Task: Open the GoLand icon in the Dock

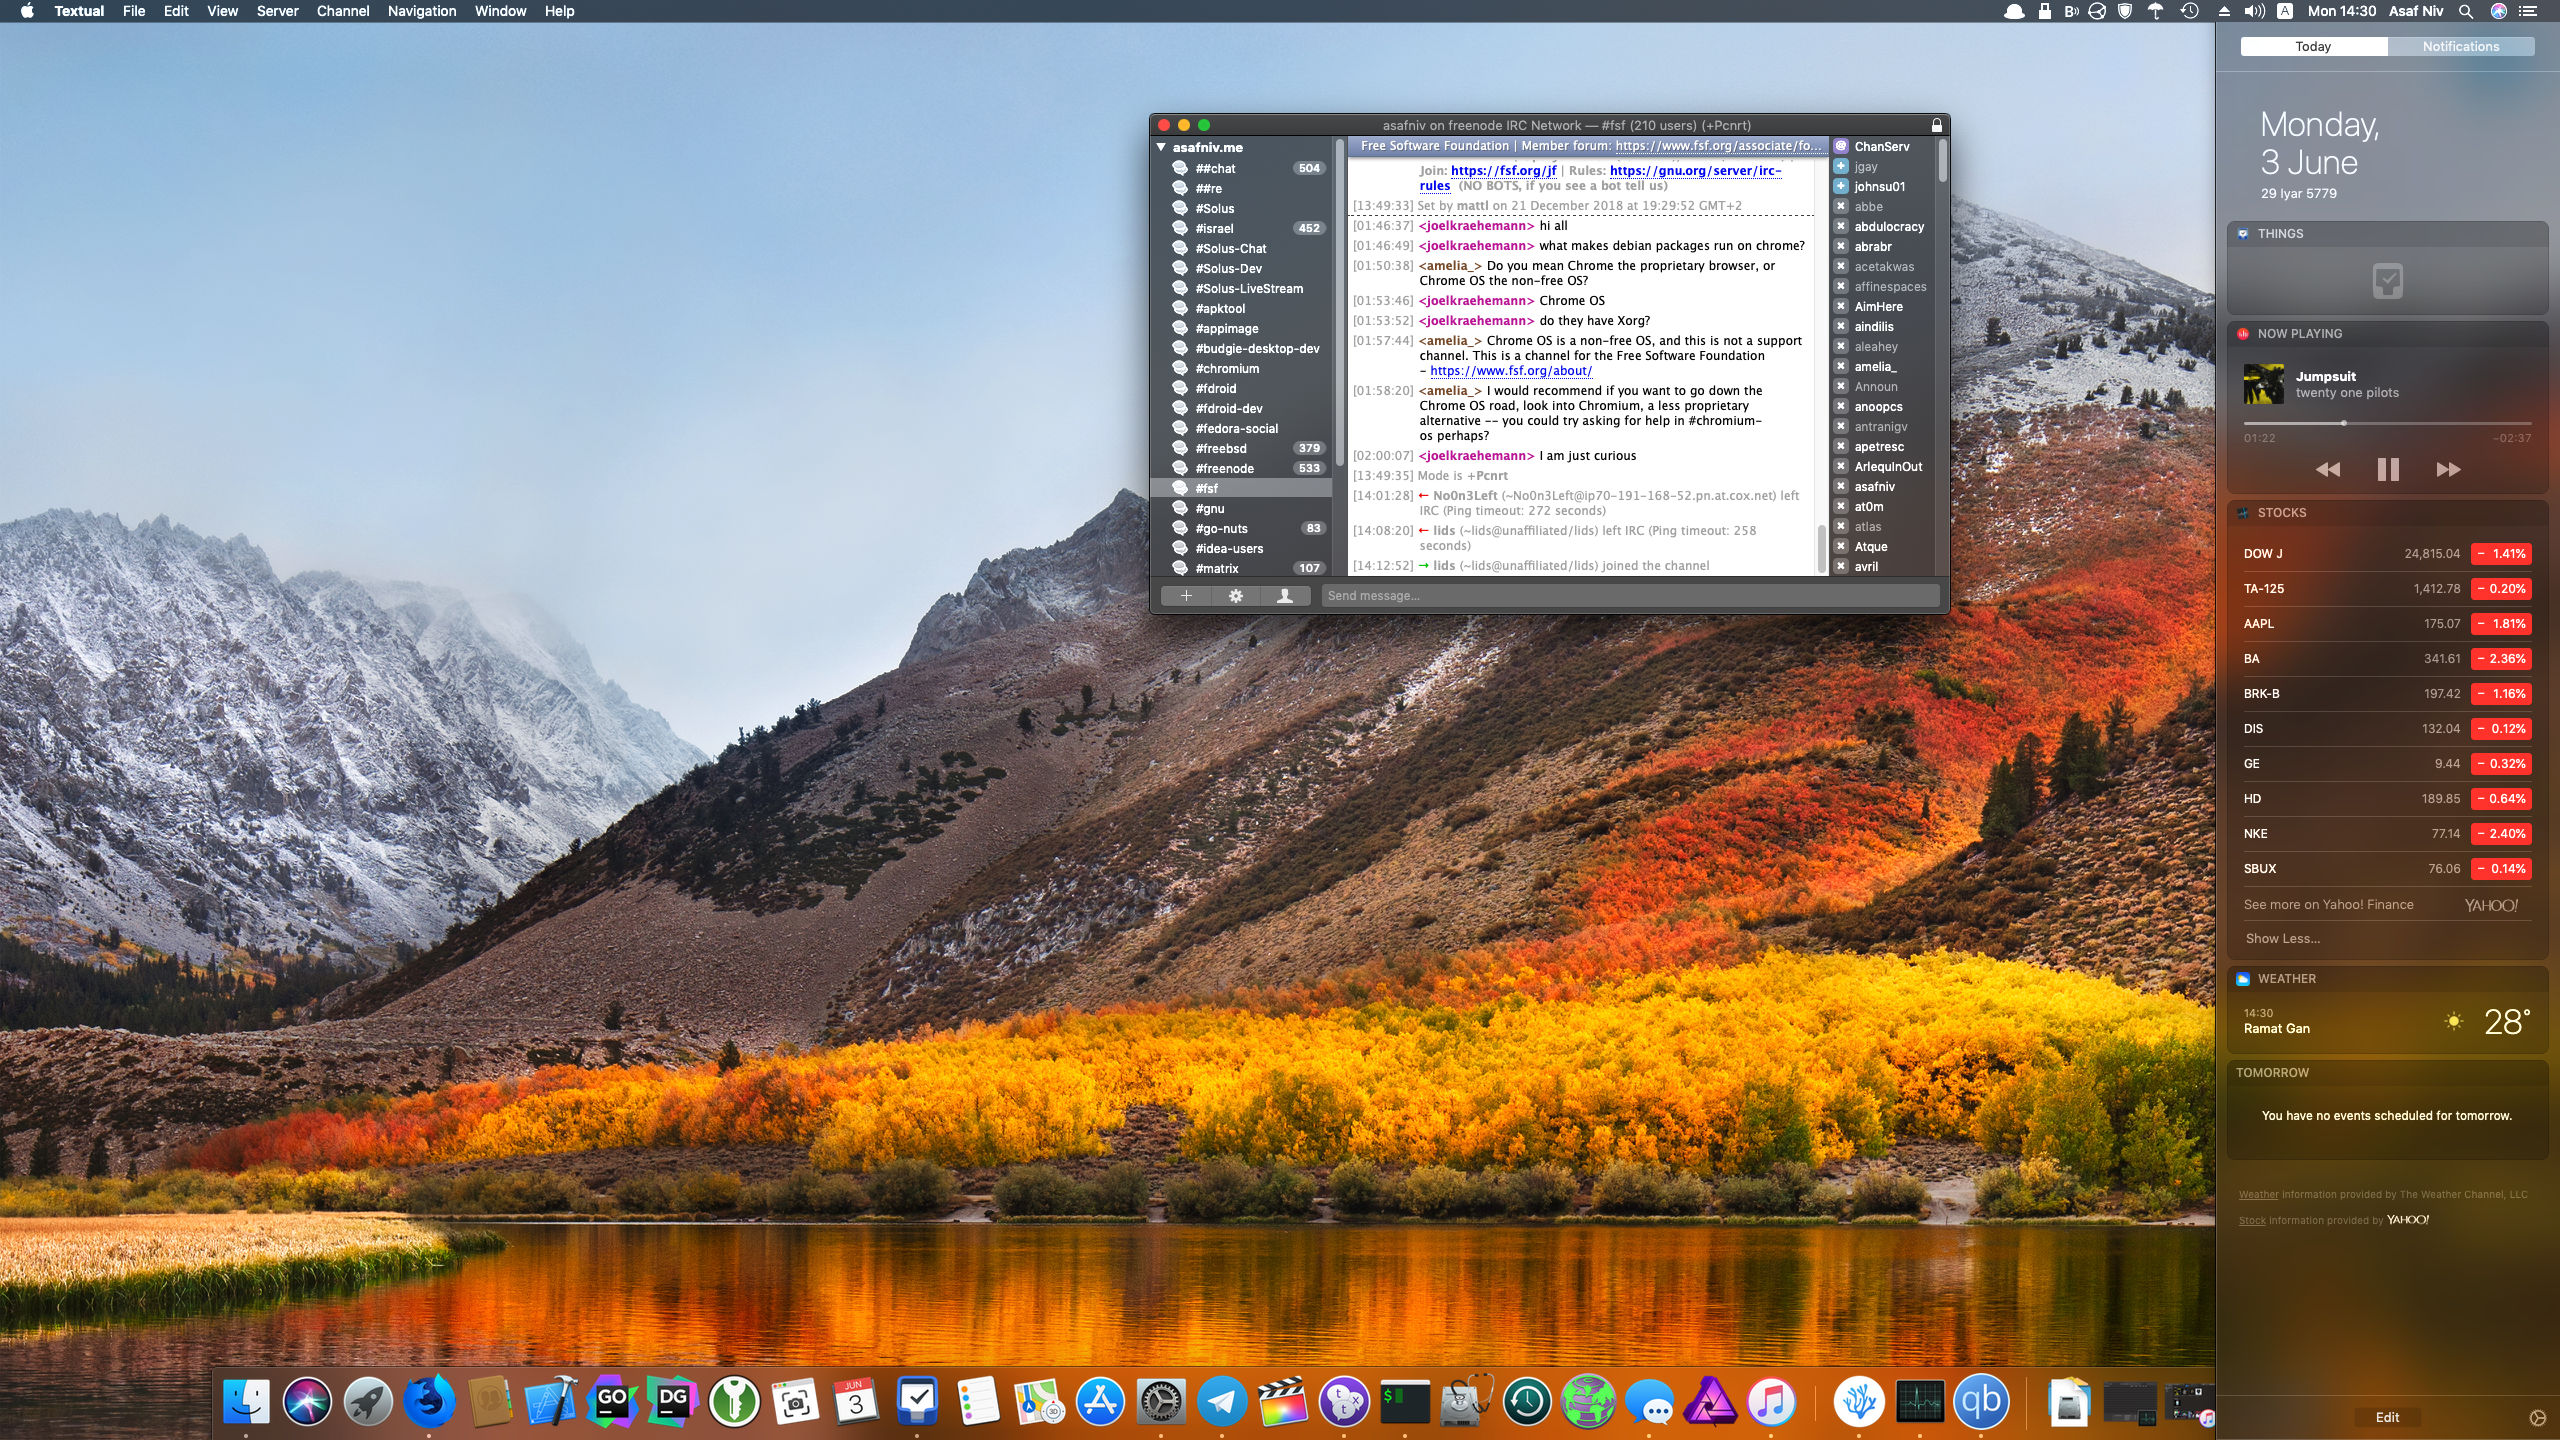Action: [612, 1402]
